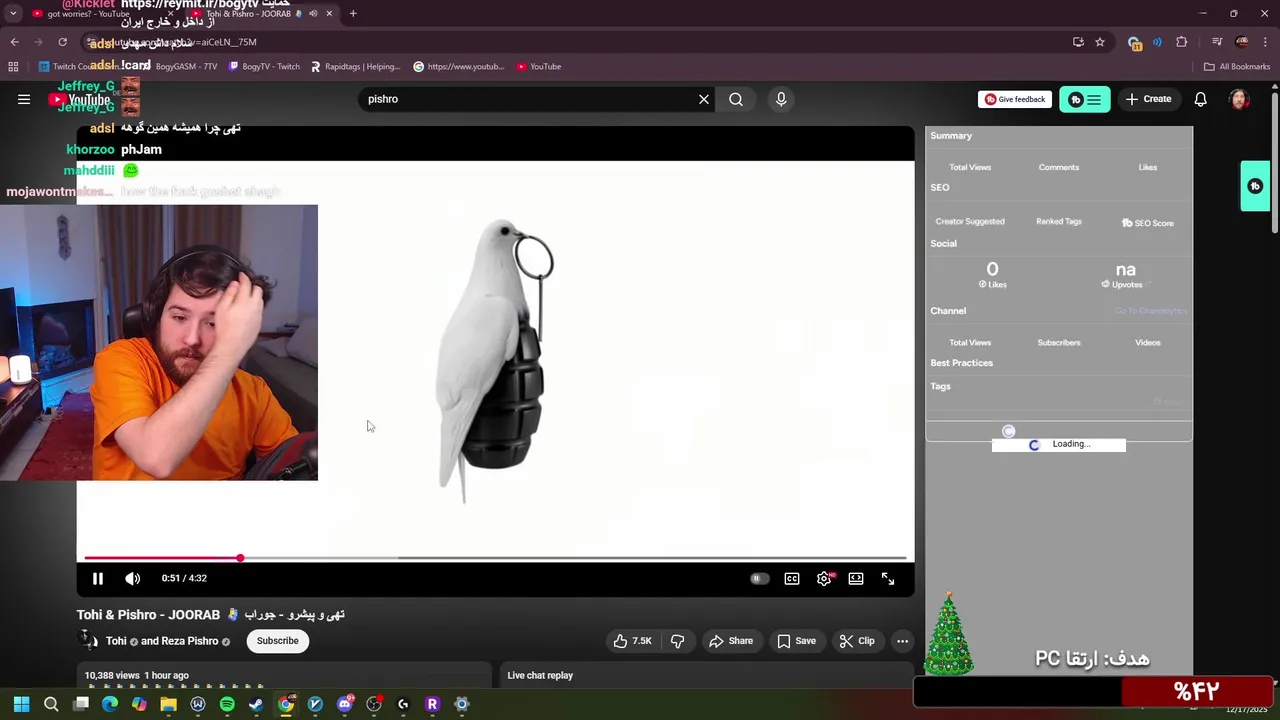This screenshot has width=1280, height=720.
Task: Subscribe to the Tohi channel
Action: 278,641
